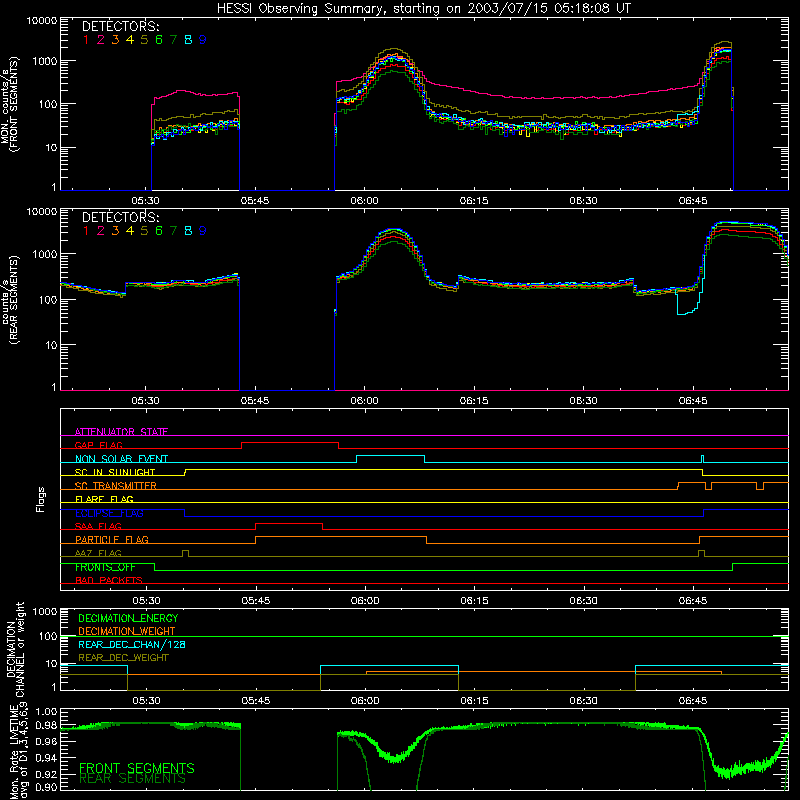Click the ATTENUATOR_STATE flag label
This screenshot has width=800, height=800.
[121, 432]
